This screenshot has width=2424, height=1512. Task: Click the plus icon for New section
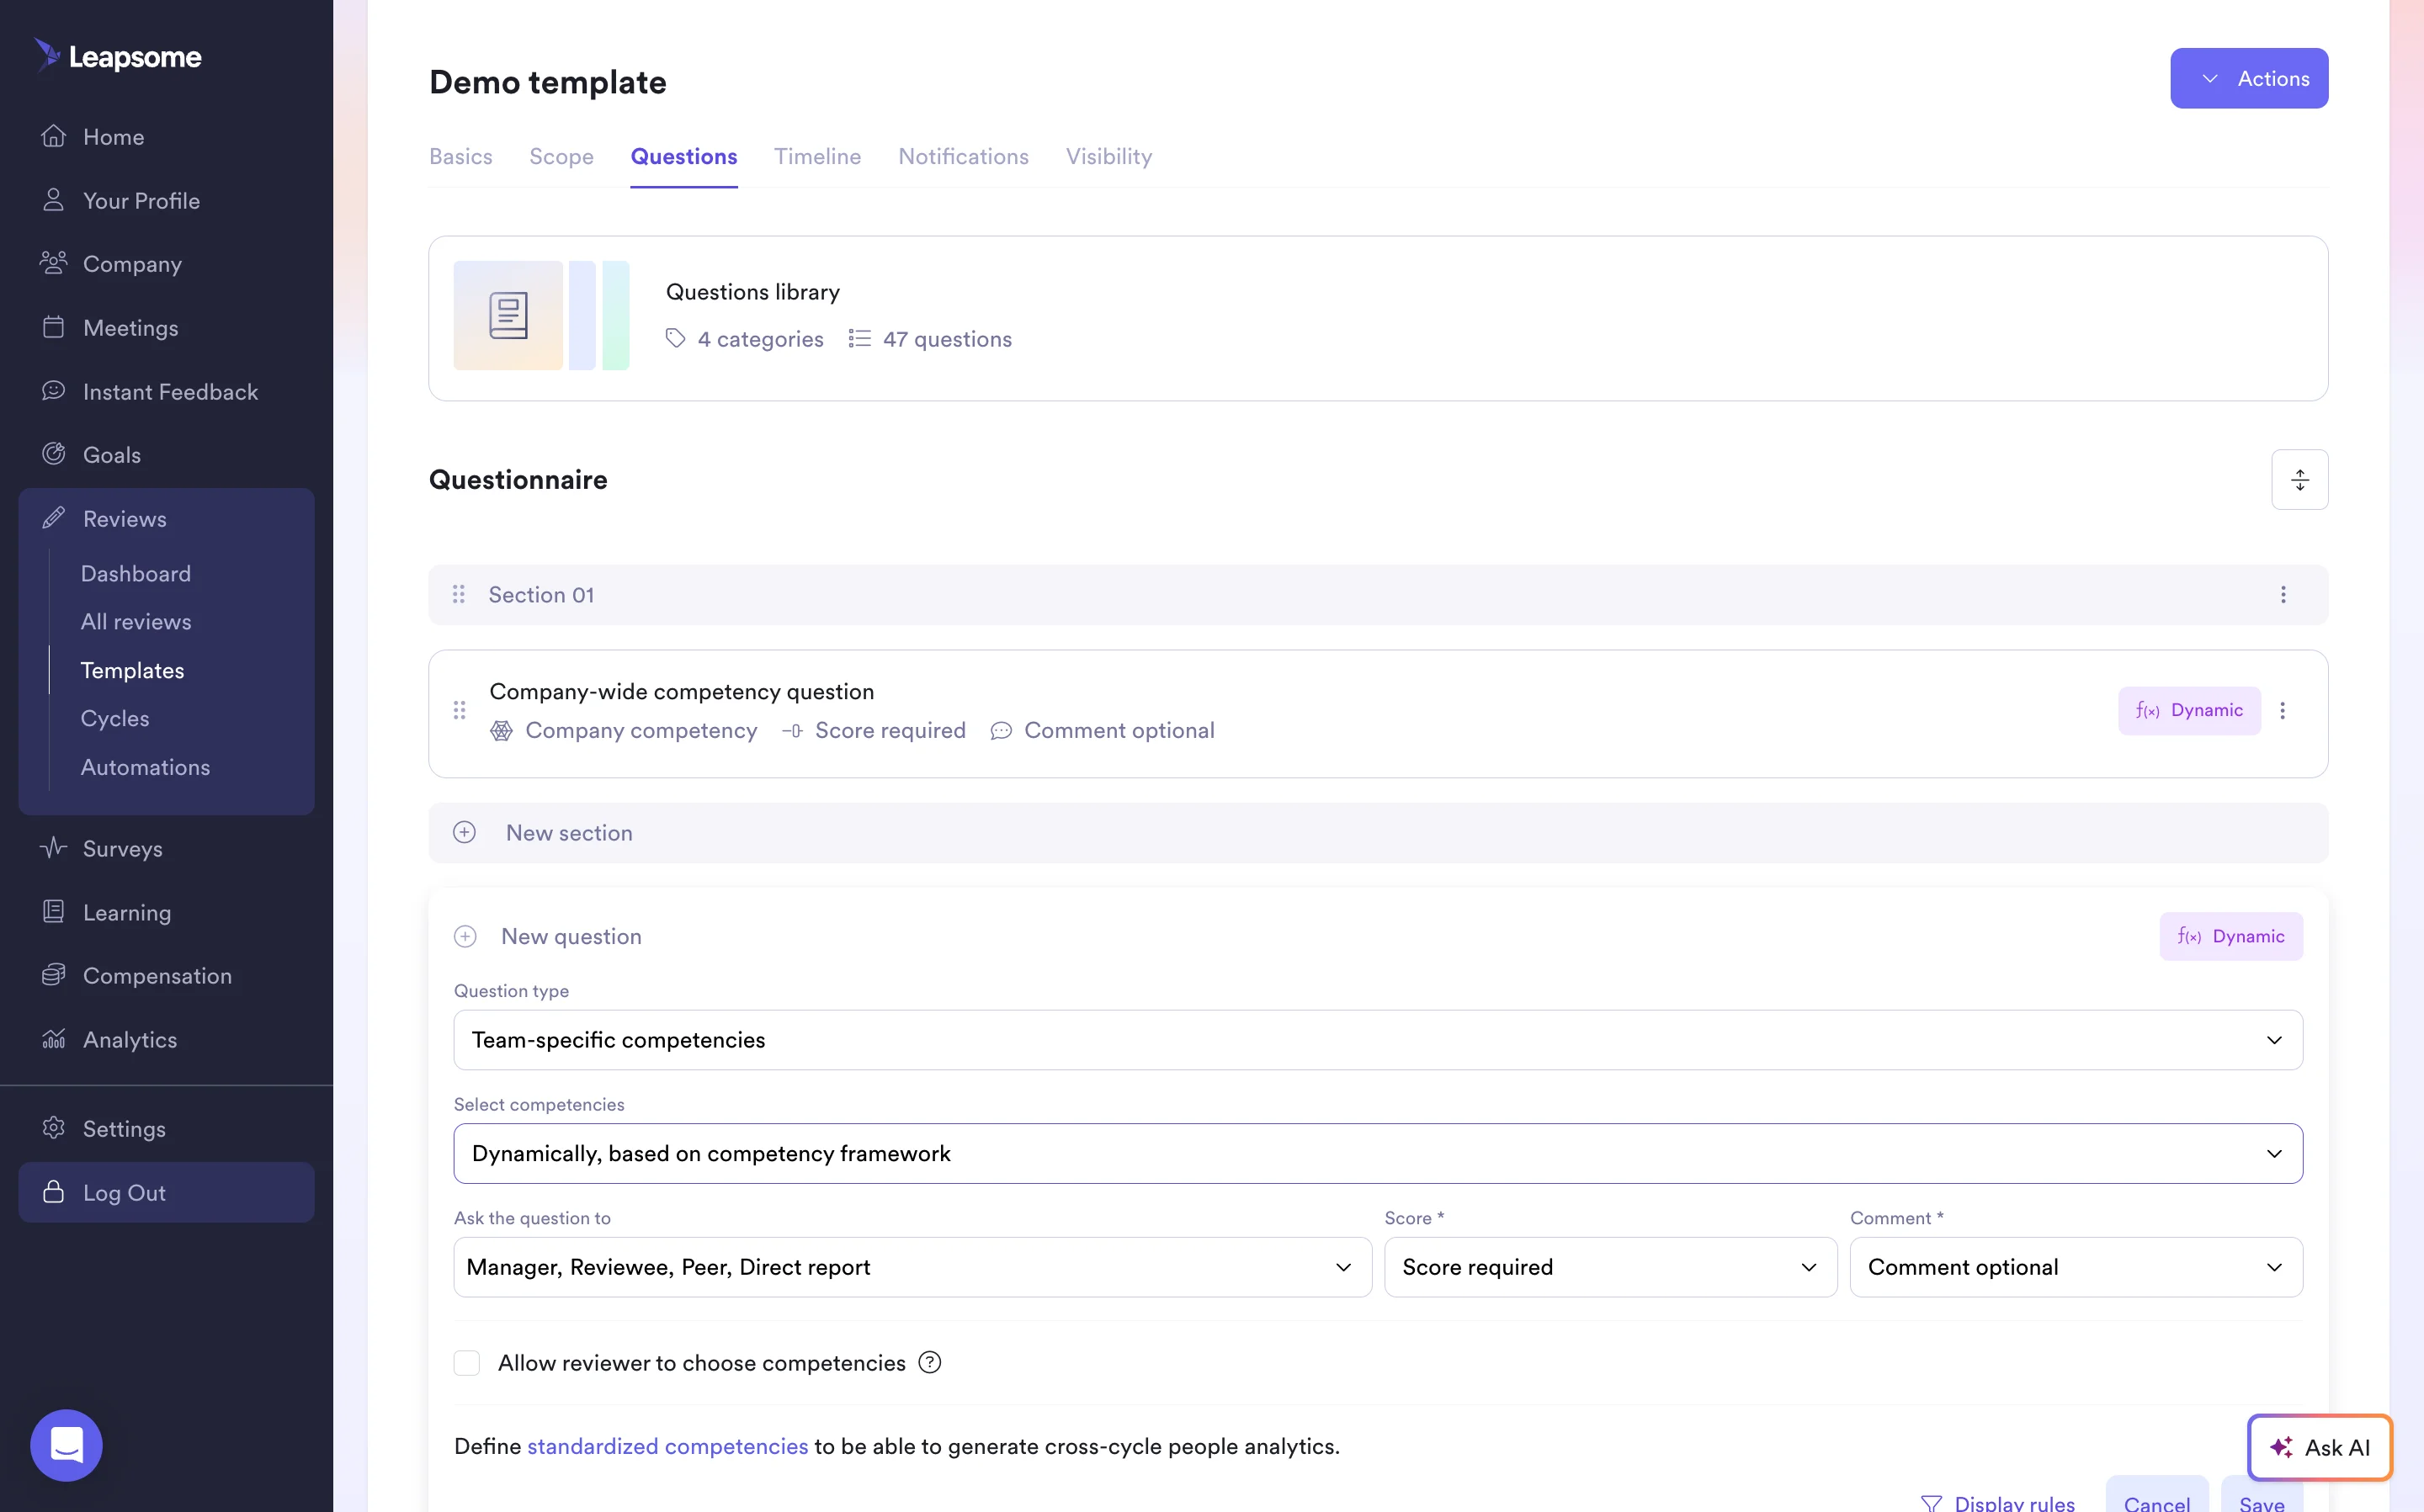click(464, 832)
